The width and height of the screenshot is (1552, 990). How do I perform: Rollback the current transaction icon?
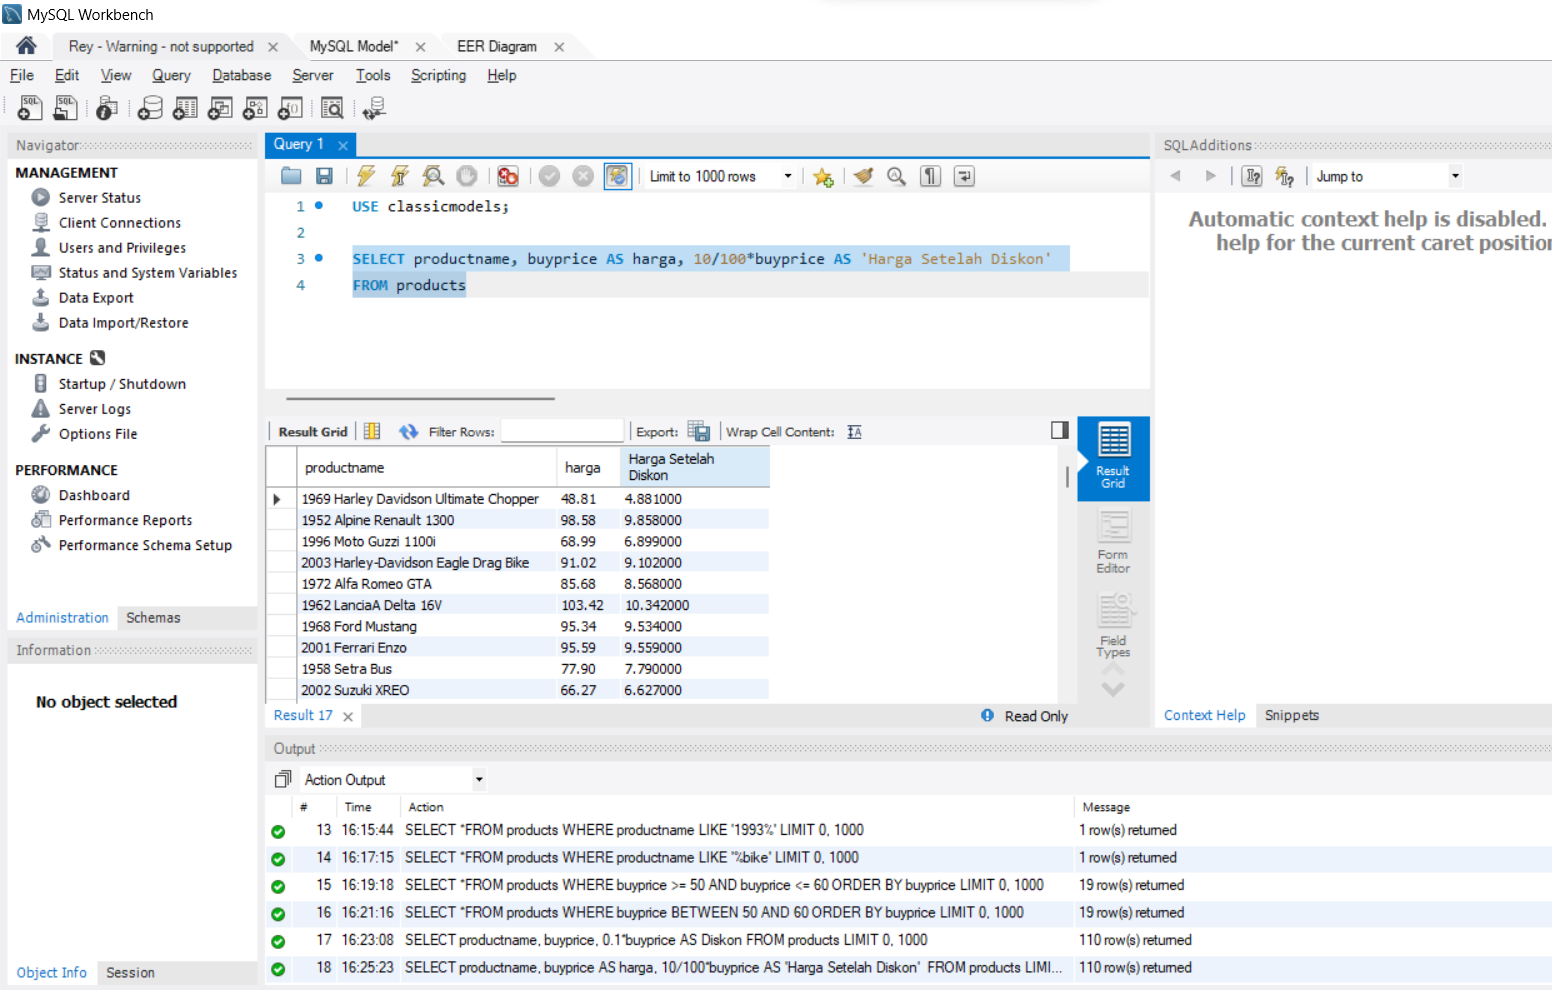[583, 176]
